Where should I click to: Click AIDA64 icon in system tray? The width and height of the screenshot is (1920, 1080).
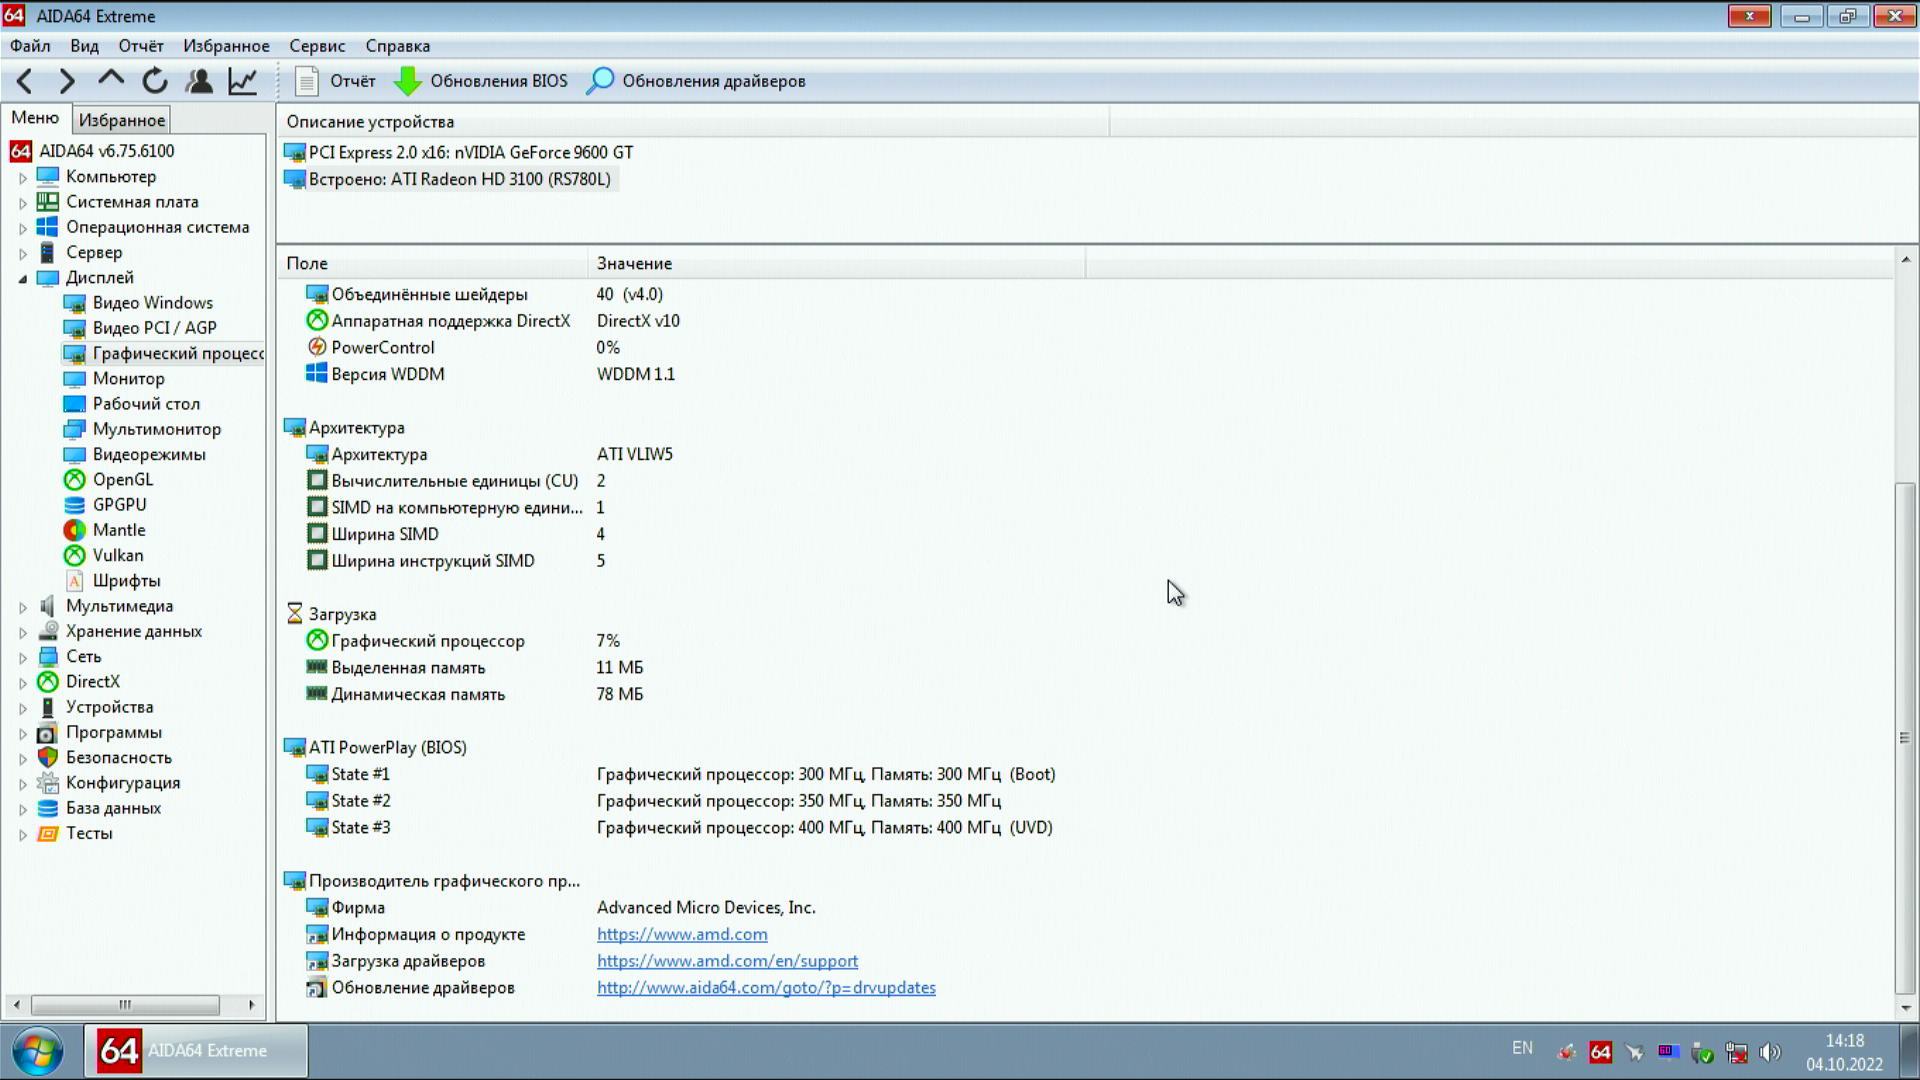(1600, 1052)
